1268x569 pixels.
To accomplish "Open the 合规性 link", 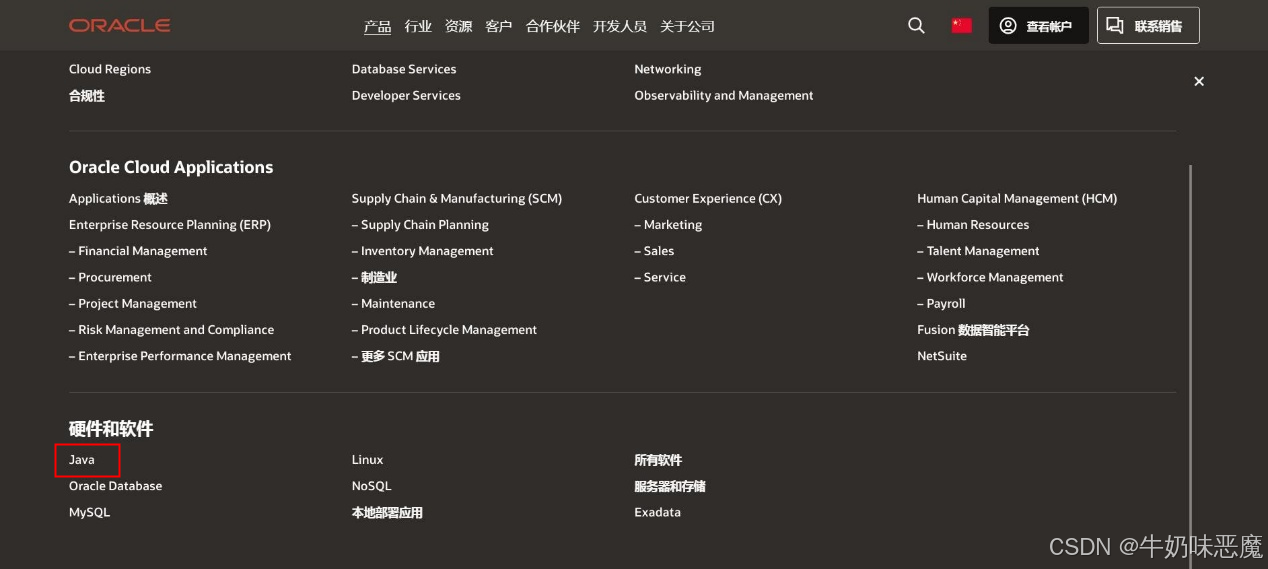I will tap(87, 96).
